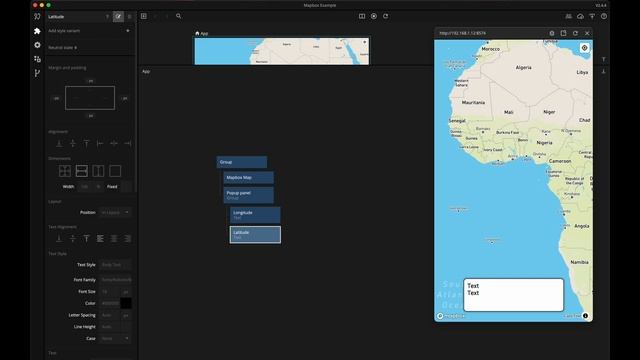
Task: Open the Text Style dropdown
Action: [116, 264]
